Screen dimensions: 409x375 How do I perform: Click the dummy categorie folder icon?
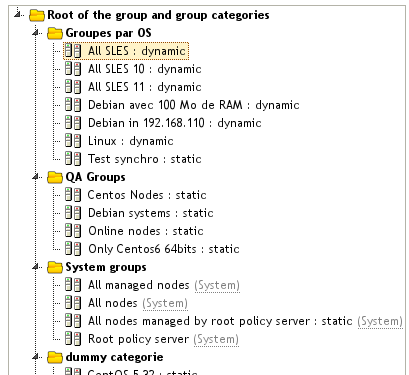pyautogui.click(x=55, y=357)
